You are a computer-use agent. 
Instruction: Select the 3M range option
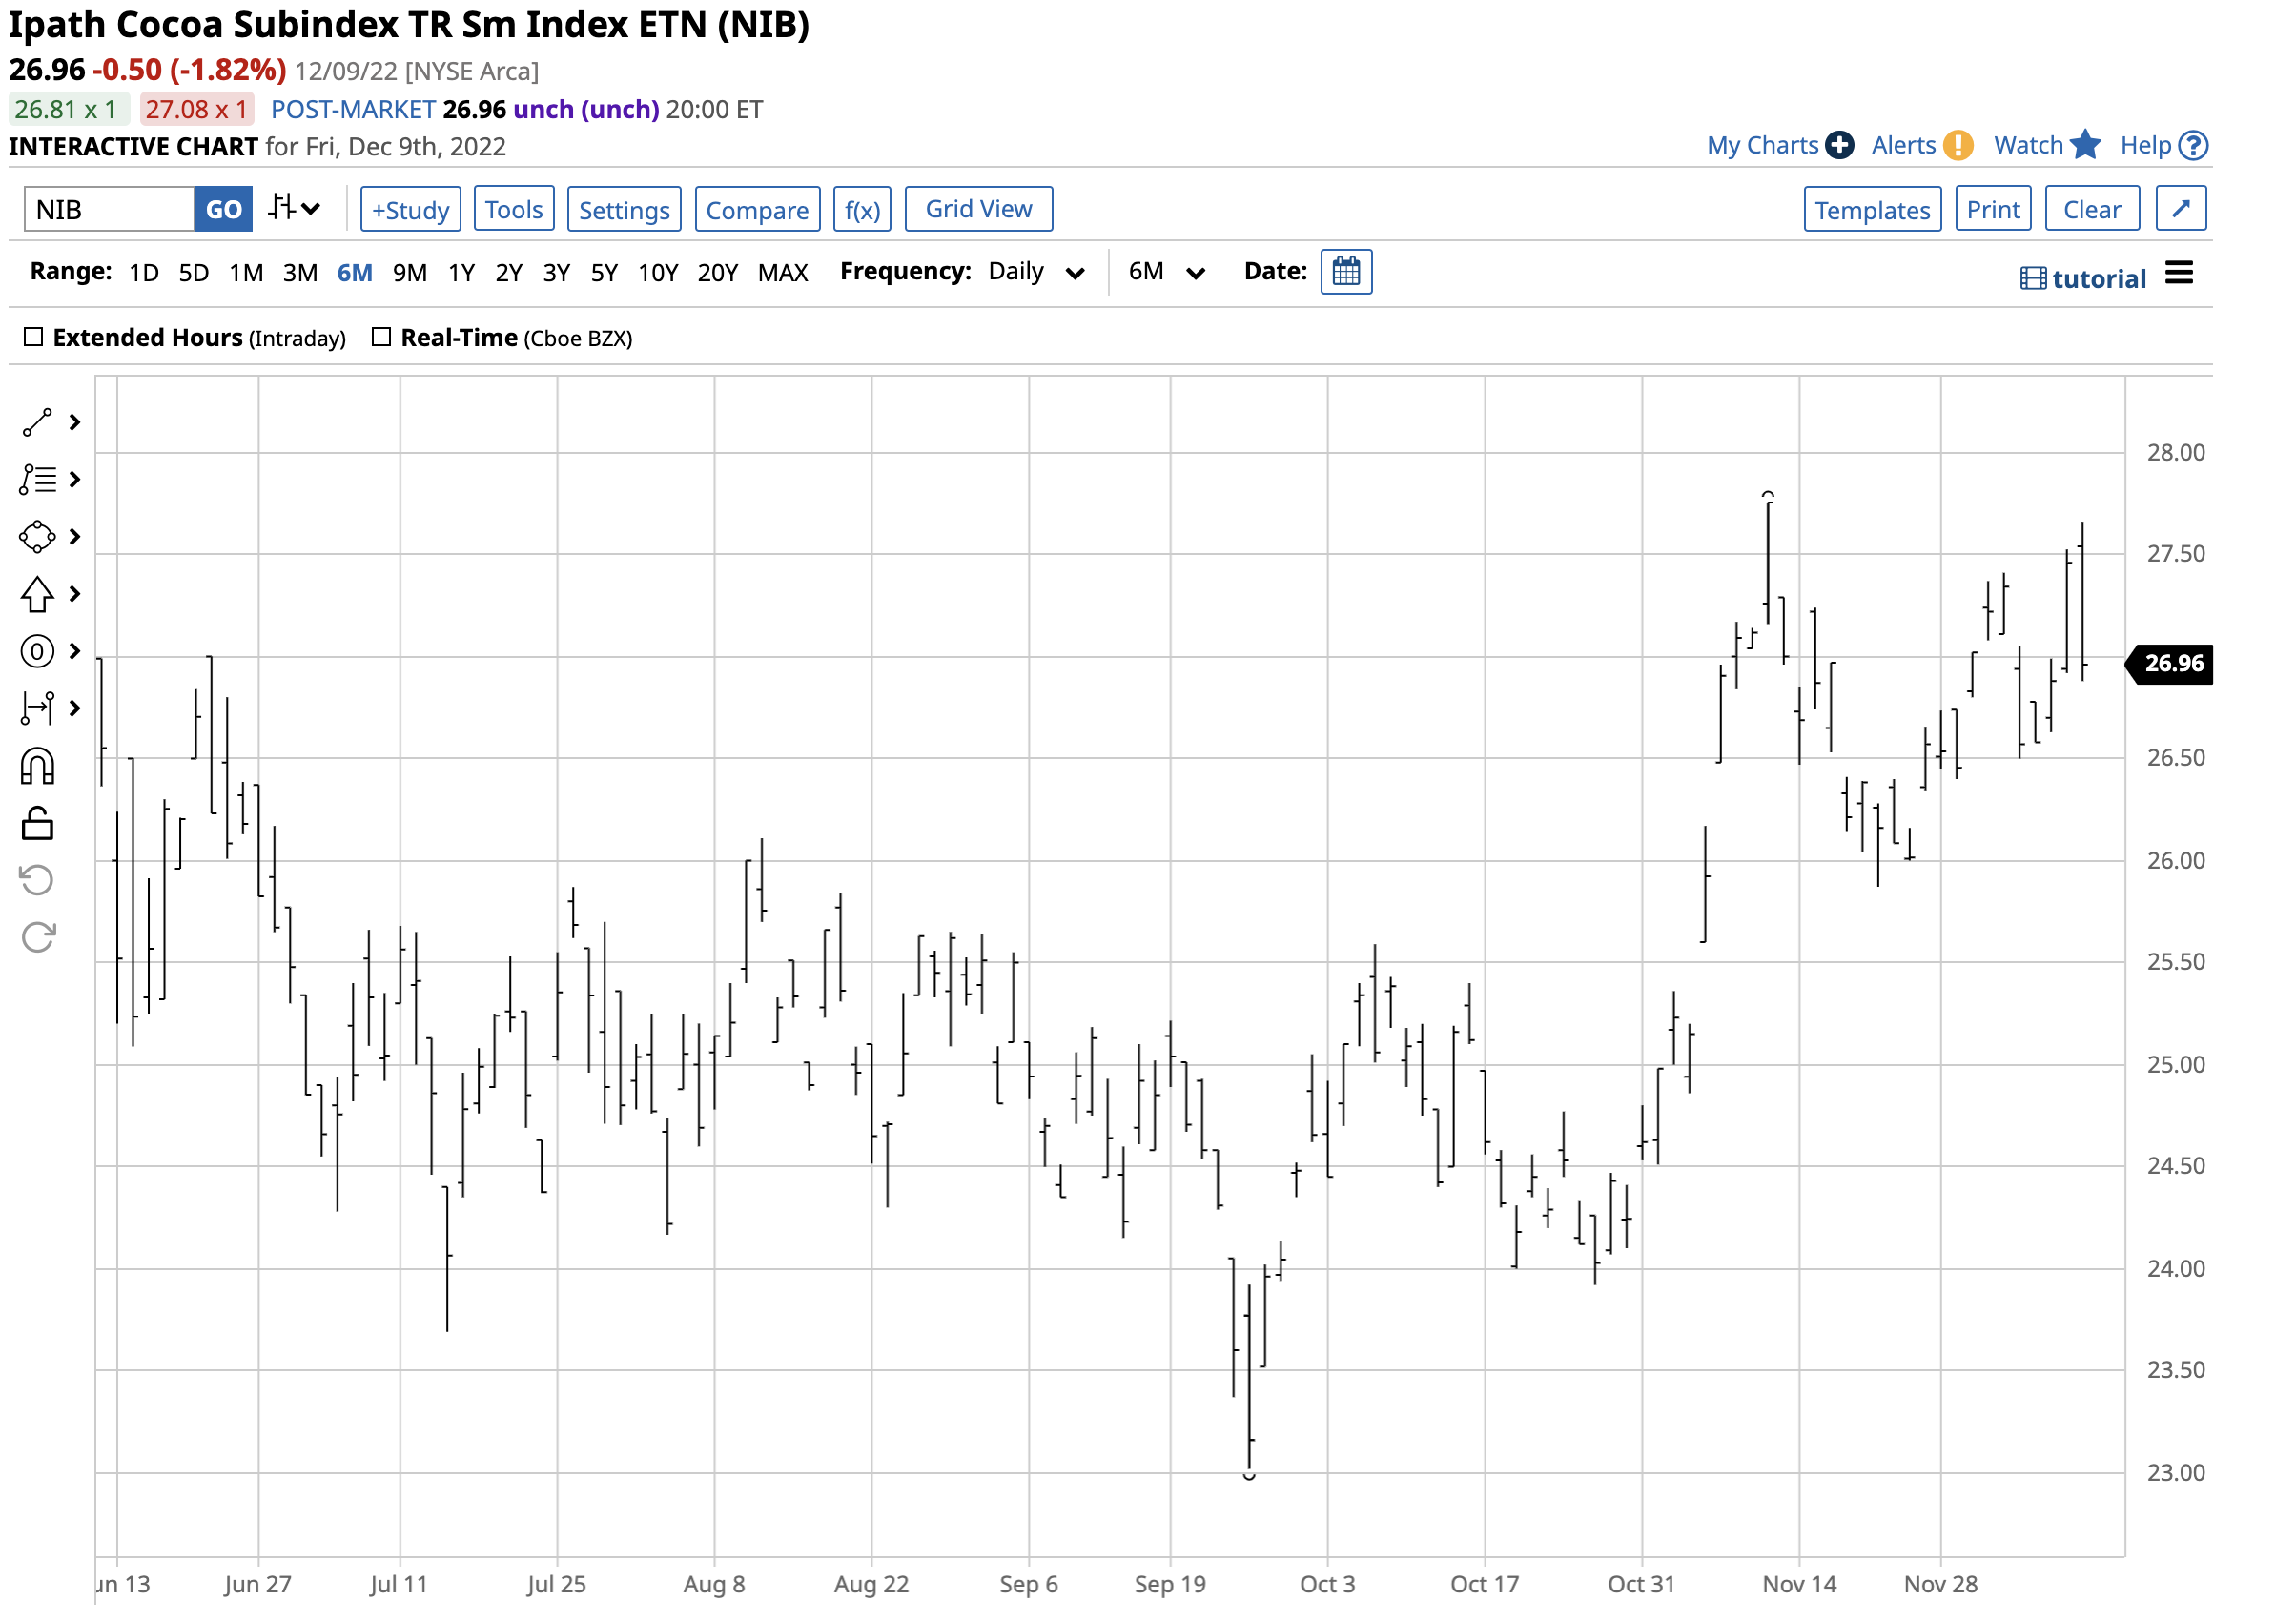(299, 273)
